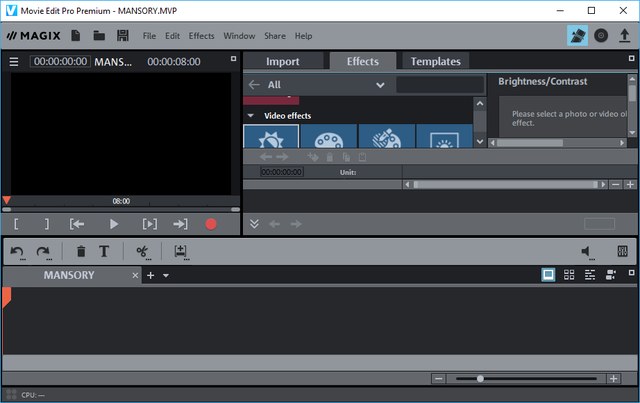The height and width of the screenshot is (403, 640).
Task: Click the effects search input field
Action: click(x=438, y=85)
